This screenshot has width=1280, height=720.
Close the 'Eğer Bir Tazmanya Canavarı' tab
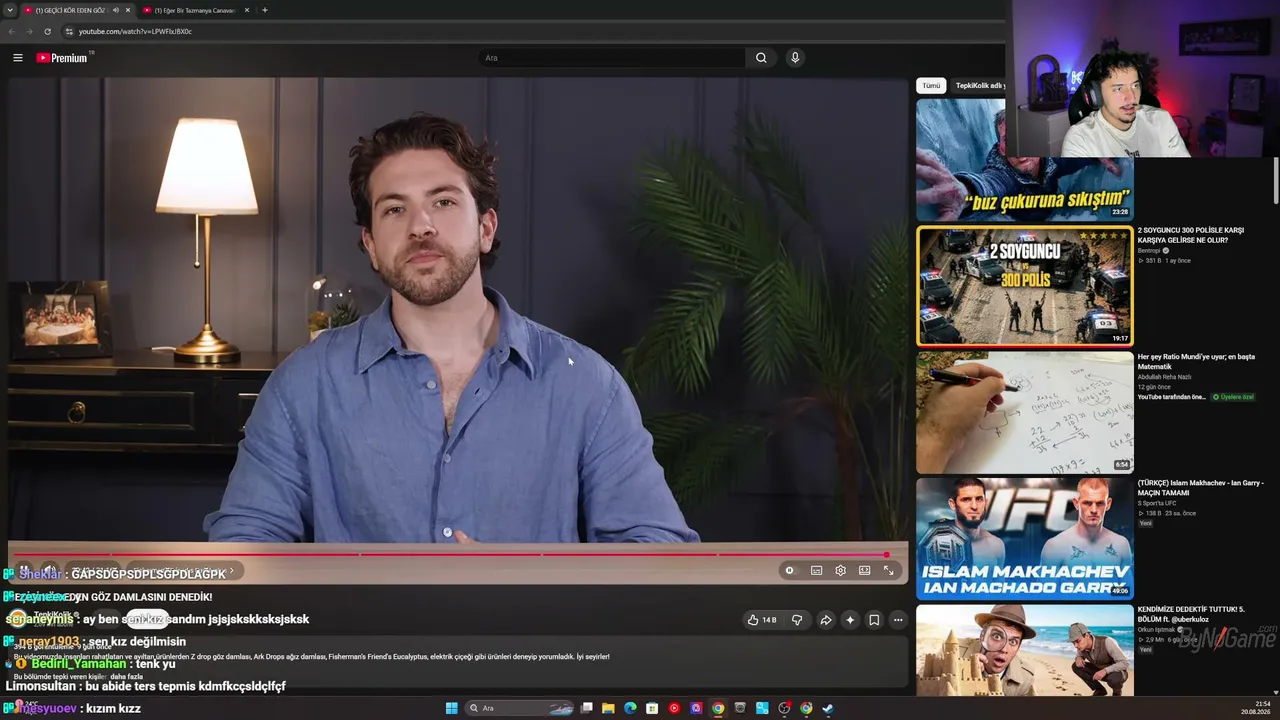point(247,10)
